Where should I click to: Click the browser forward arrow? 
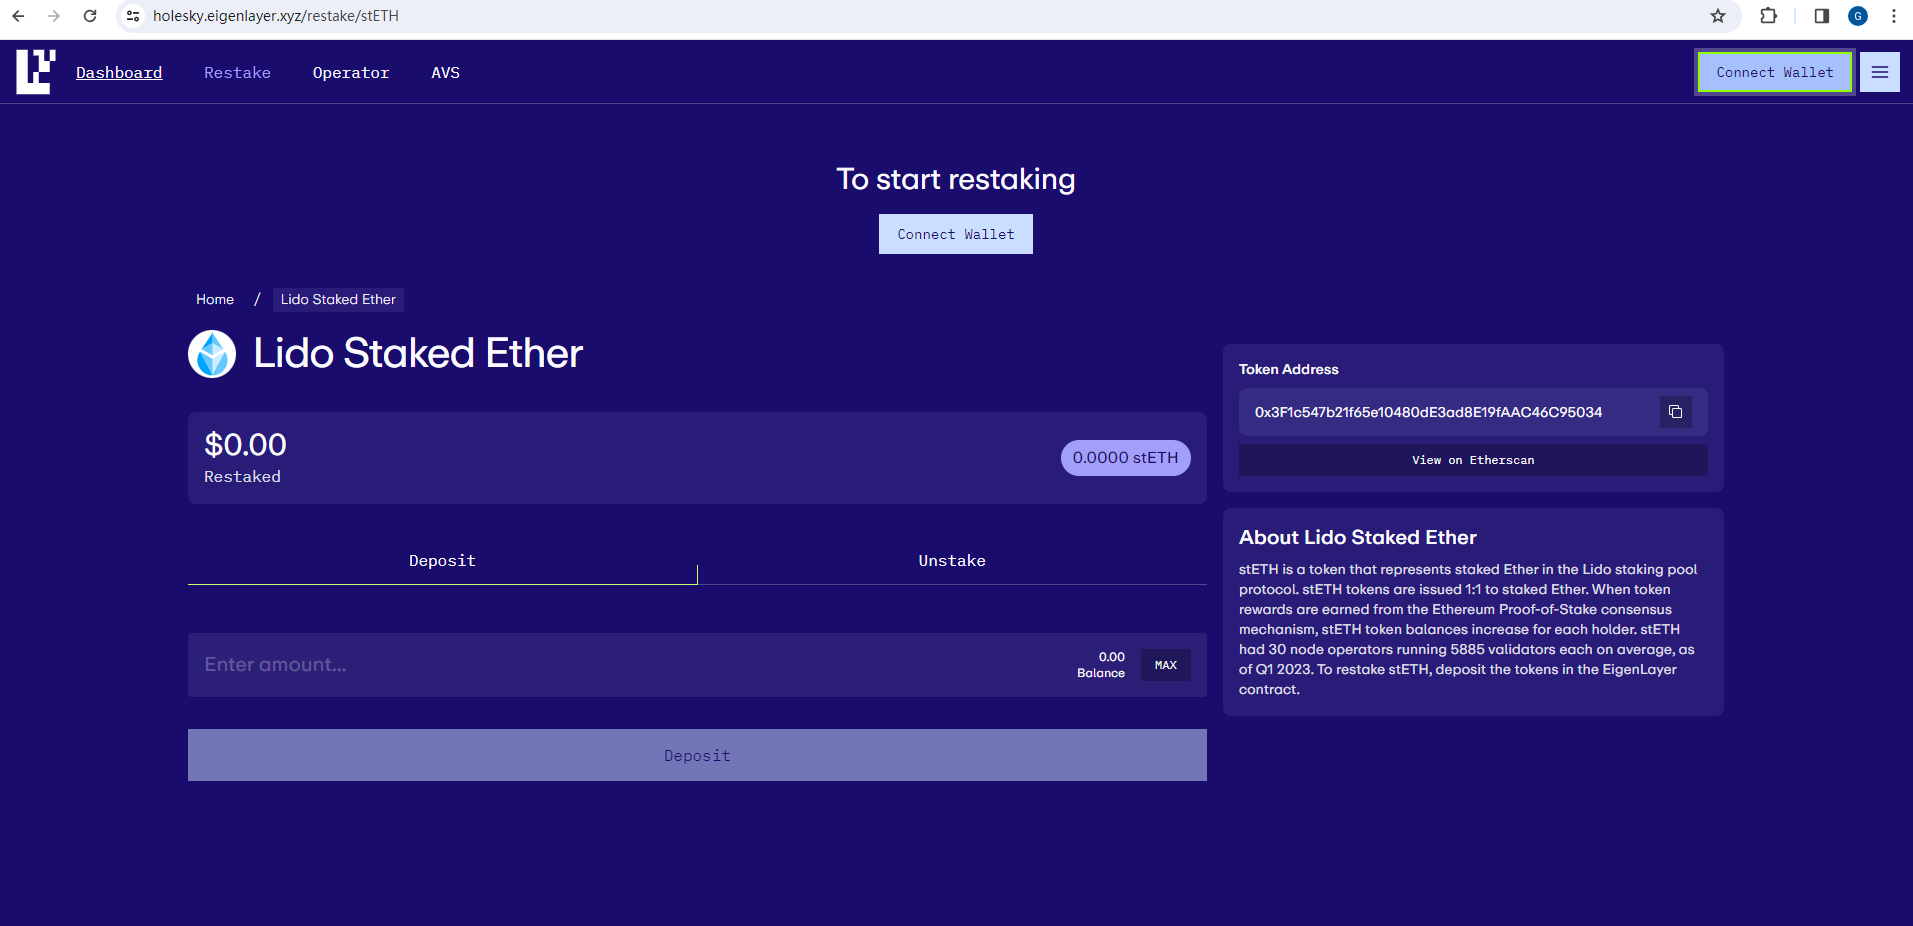tap(54, 16)
